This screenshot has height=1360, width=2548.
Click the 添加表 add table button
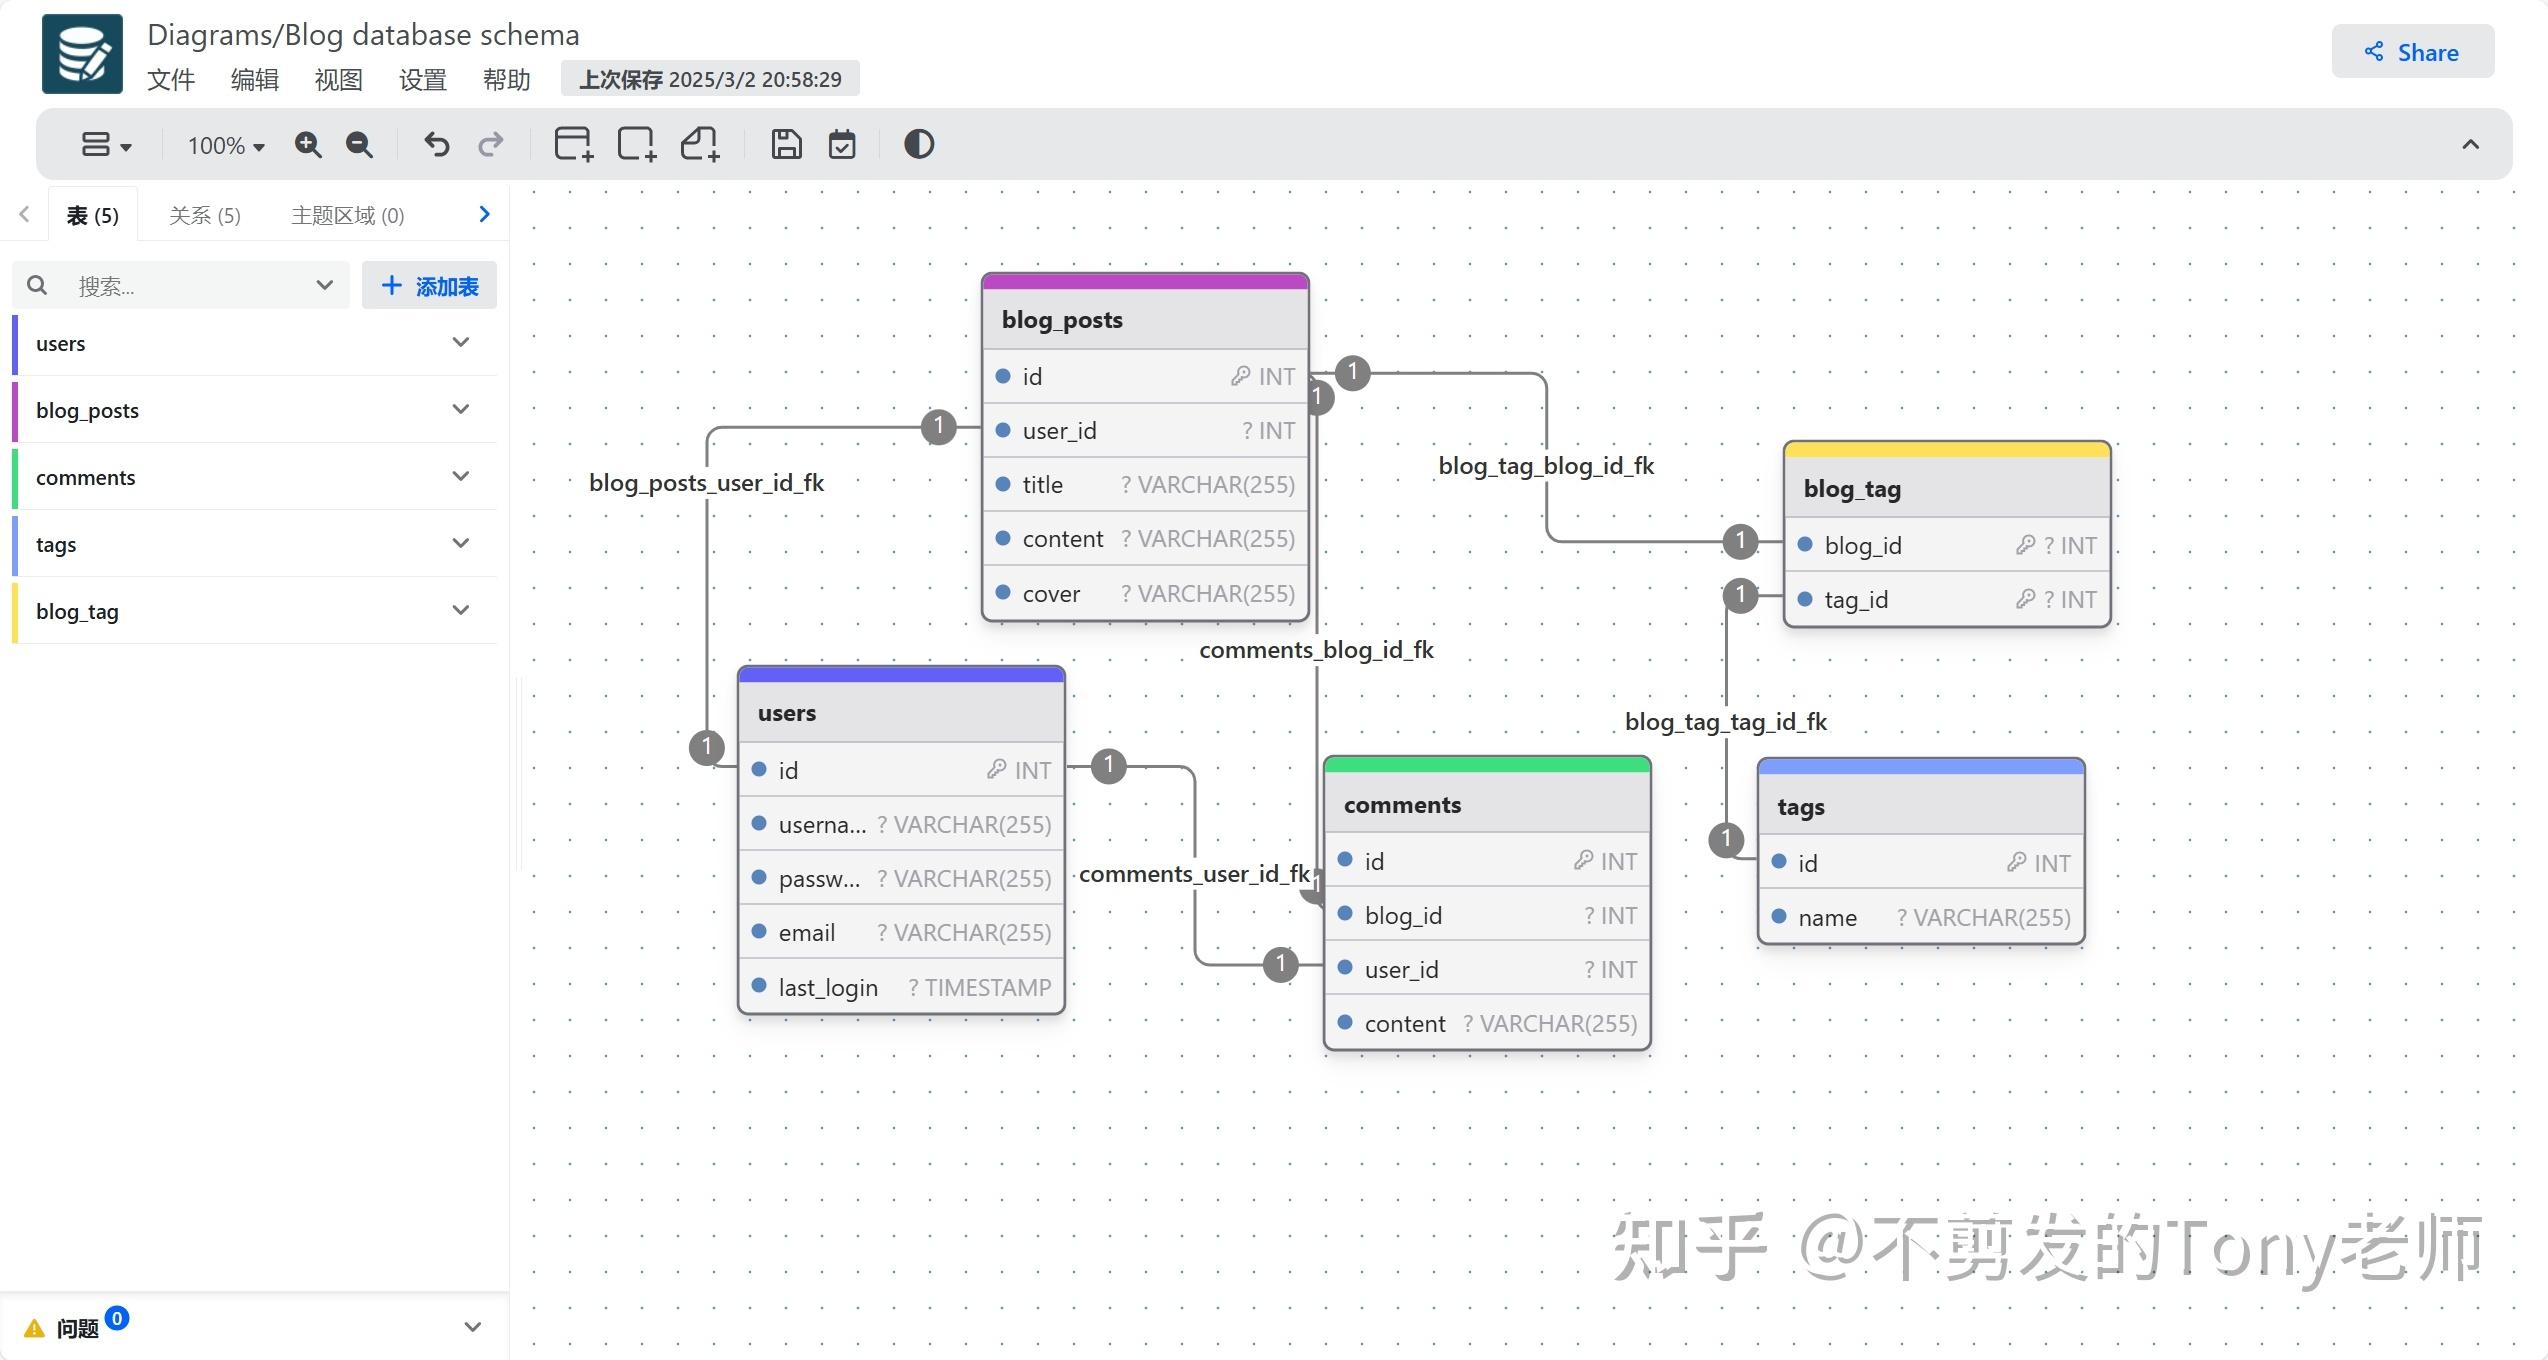429,285
